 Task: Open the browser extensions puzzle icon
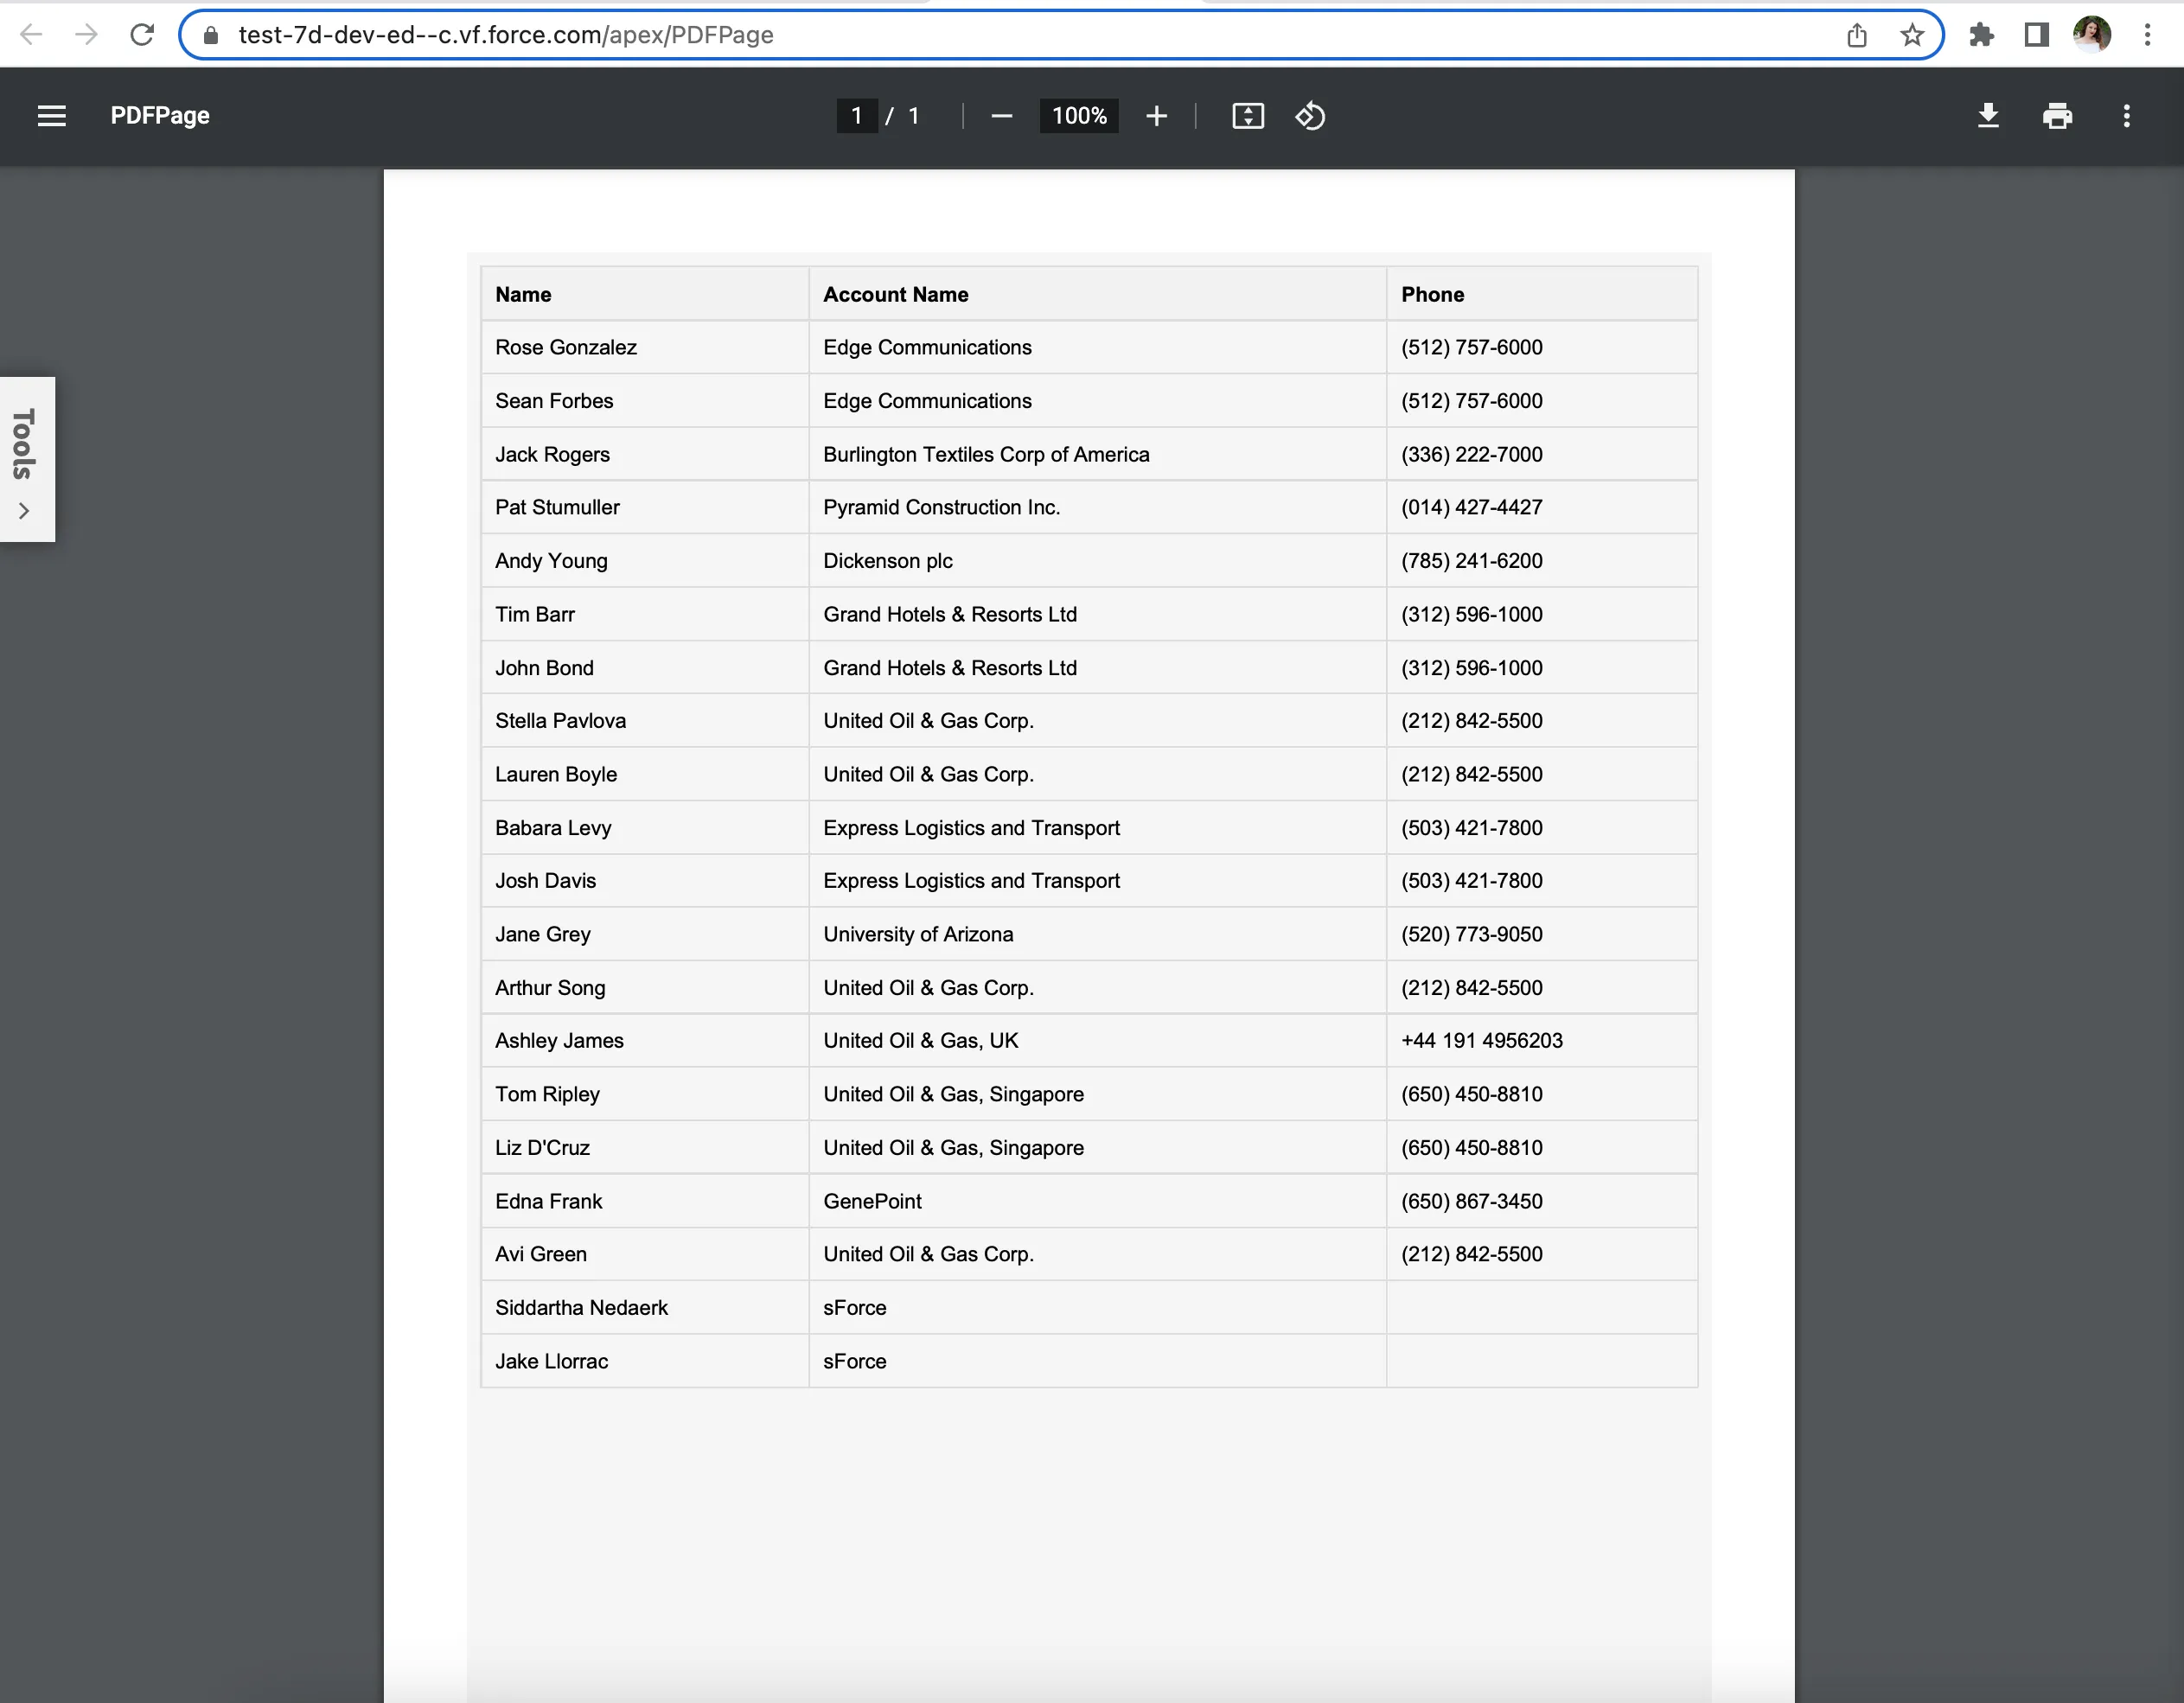click(1981, 35)
